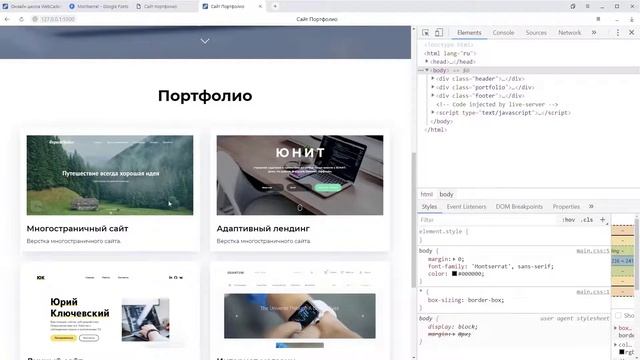The image size is (640, 360).
Task: Edit the font-family Montserrat value
Action: click(512, 266)
